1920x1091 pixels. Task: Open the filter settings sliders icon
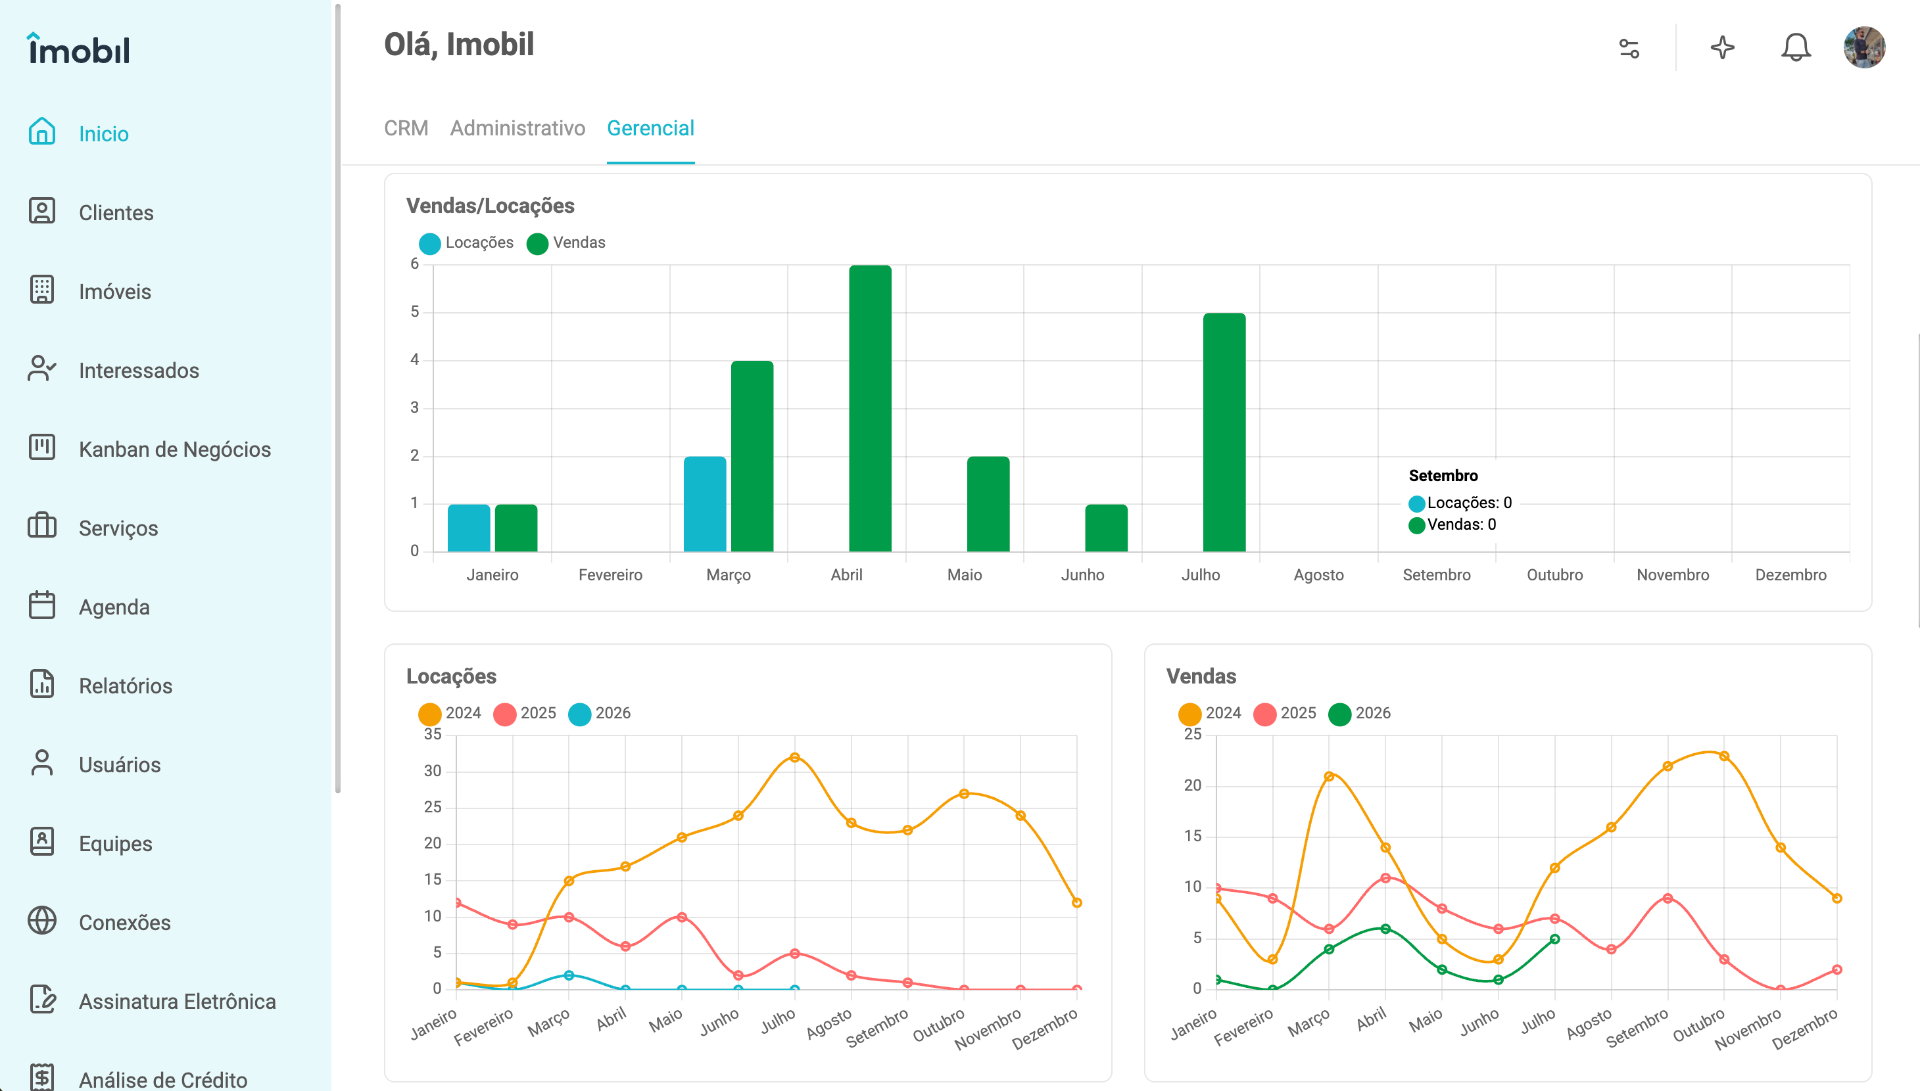[x=1629, y=48]
